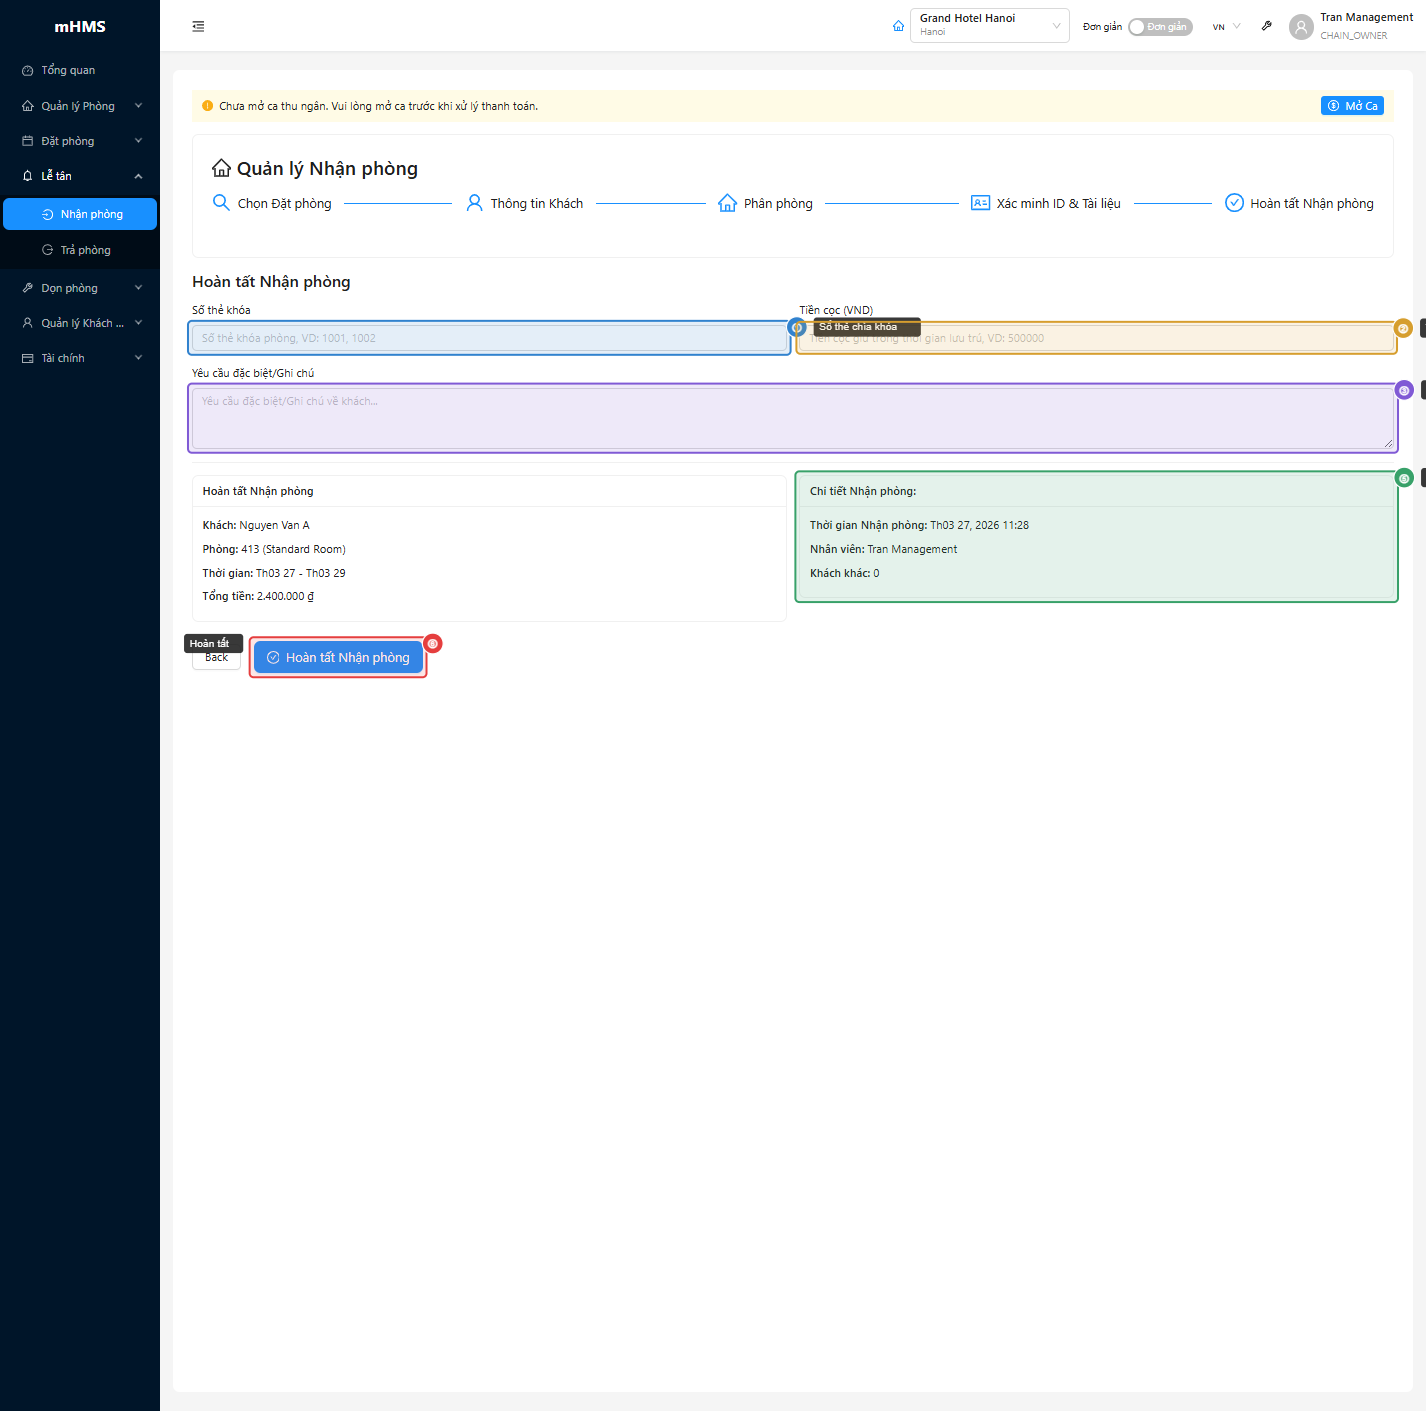Open the Thông tin Khách step
The image size is (1426, 1411).
point(524,203)
